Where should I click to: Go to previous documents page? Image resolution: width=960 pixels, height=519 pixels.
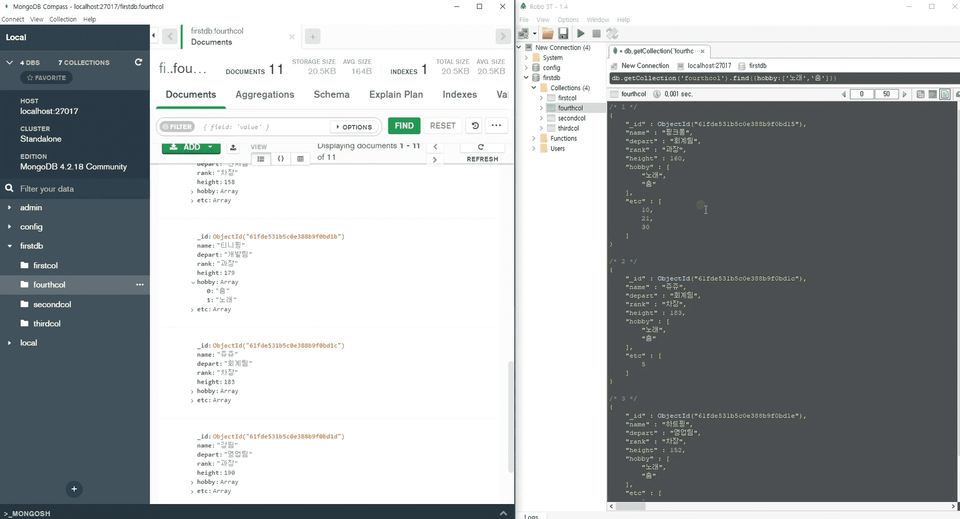435,147
